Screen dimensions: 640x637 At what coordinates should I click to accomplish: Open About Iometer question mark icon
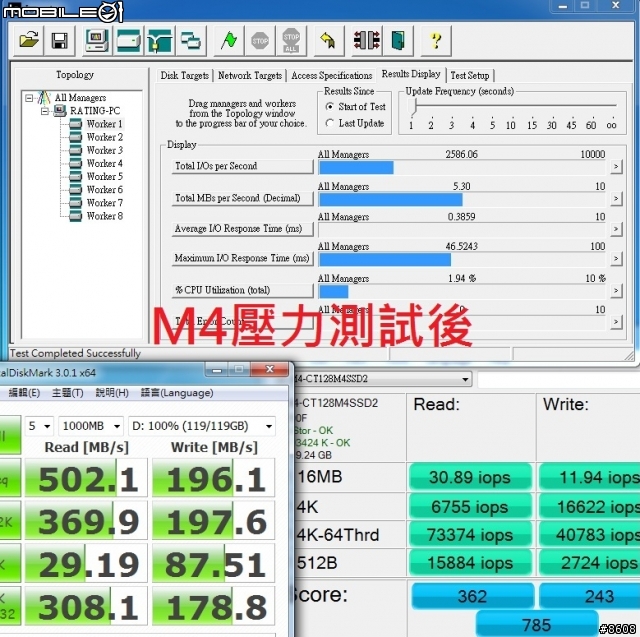436,41
